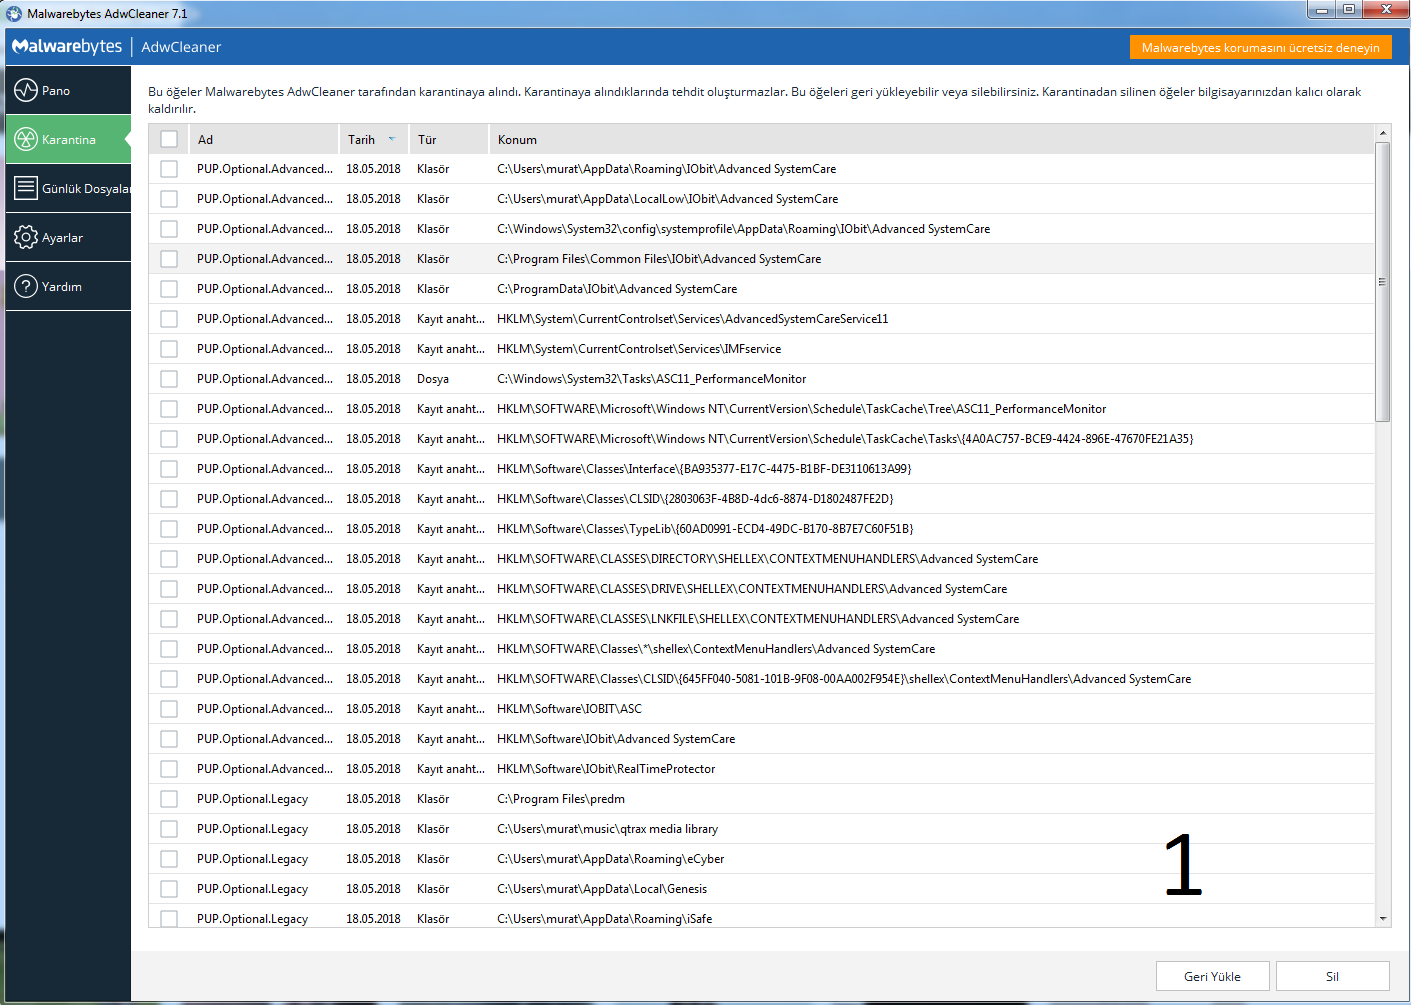The width and height of the screenshot is (1411, 1005).
Task: Check the row for Roaming\eCyber folder
Action: [x=169, y=859]
